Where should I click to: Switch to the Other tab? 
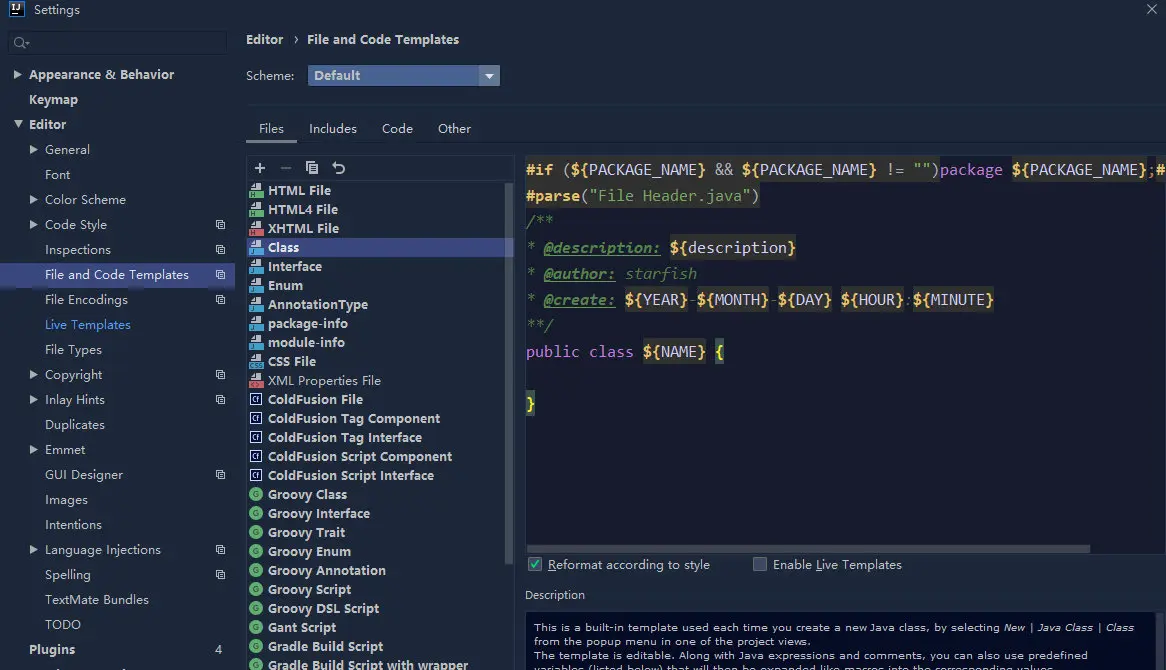(454, 129)
